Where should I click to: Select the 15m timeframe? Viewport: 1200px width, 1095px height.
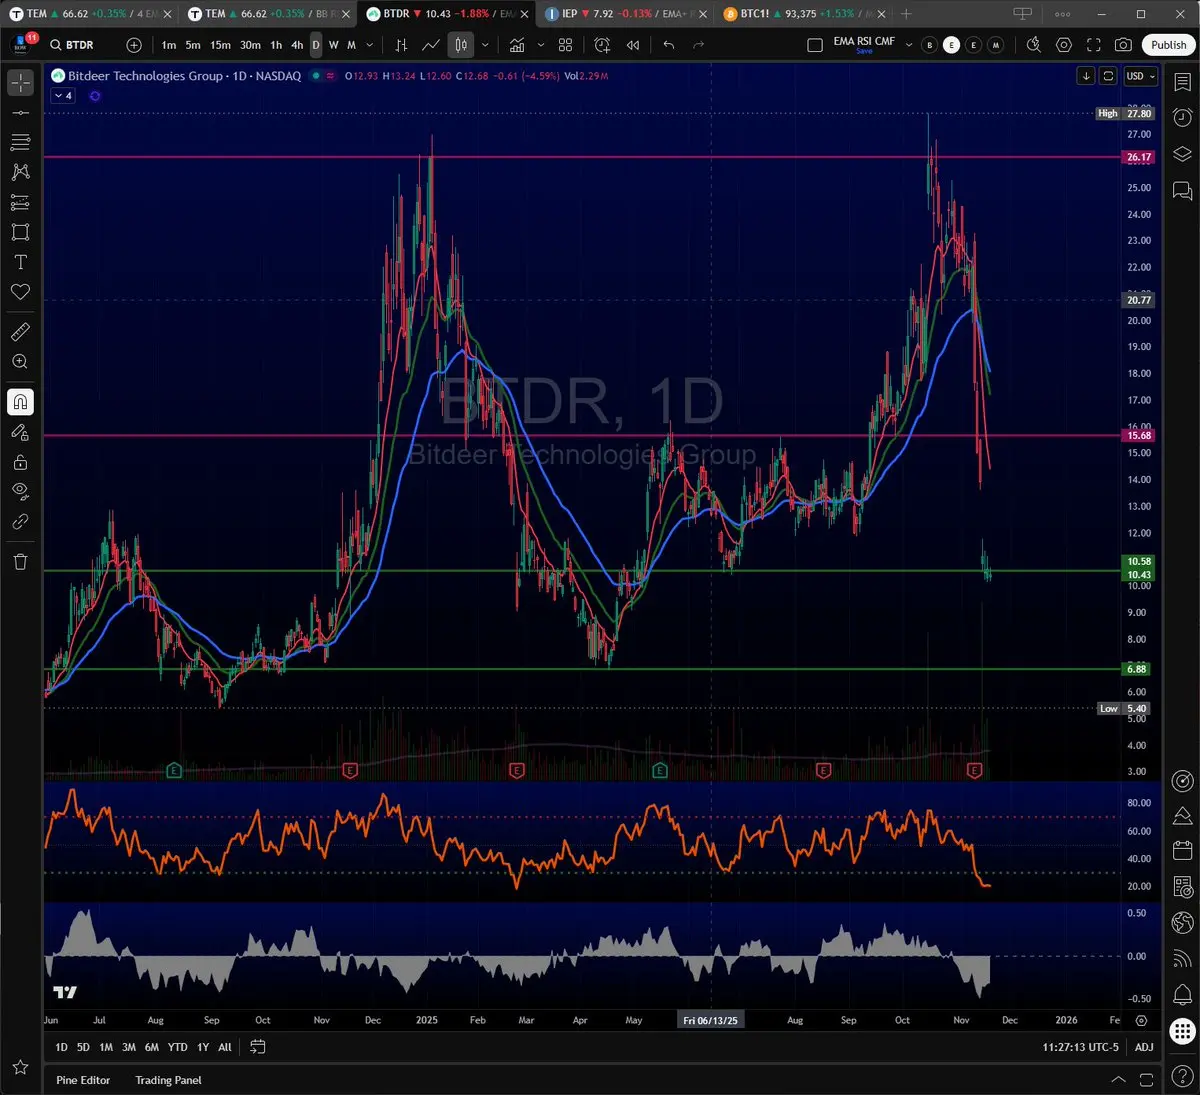[x=220, y=45]
